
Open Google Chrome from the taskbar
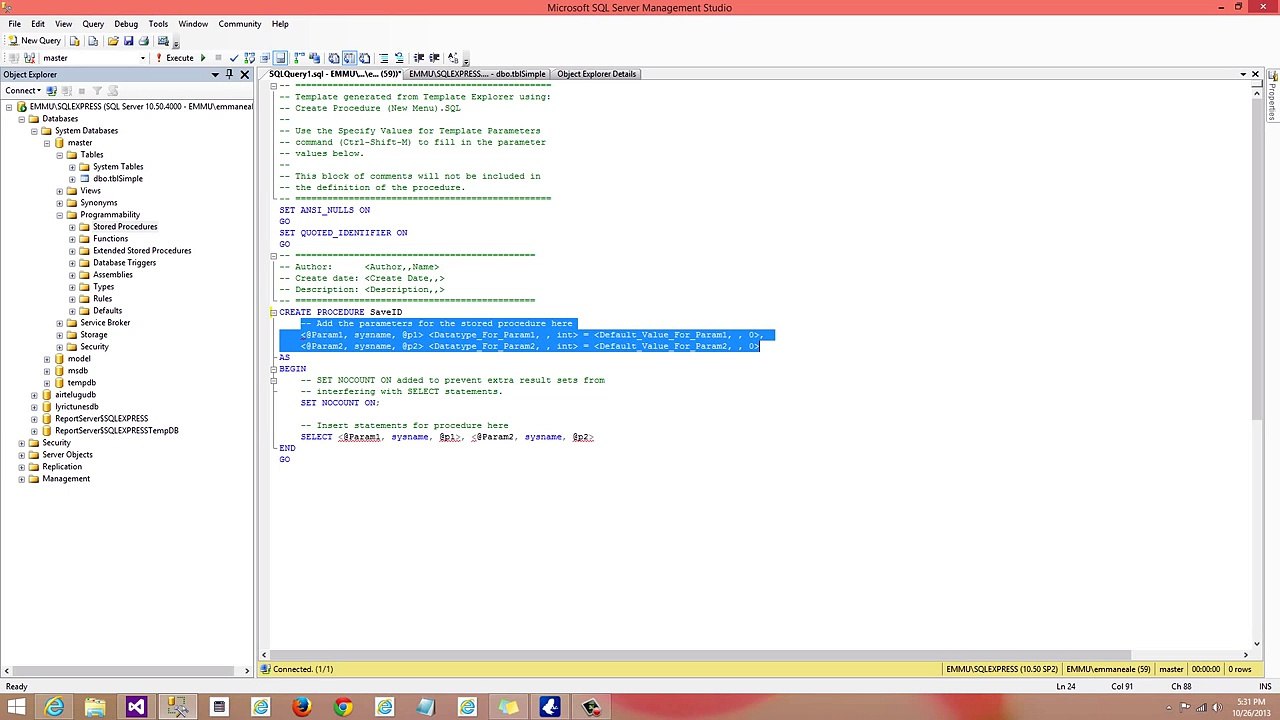pos(343,708)
